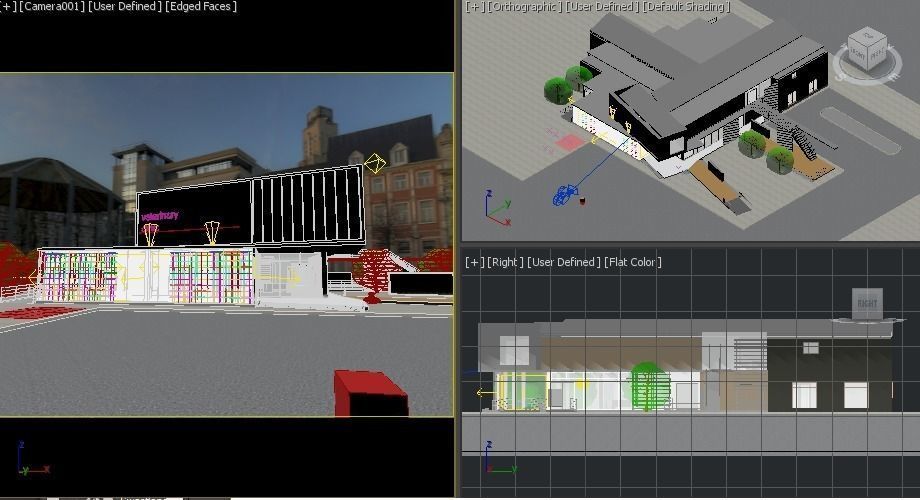The height and width of the screenshot is (500, 920).
Task: Open Default Shading menu in orthographic viewport
Action: click(686, 6)
